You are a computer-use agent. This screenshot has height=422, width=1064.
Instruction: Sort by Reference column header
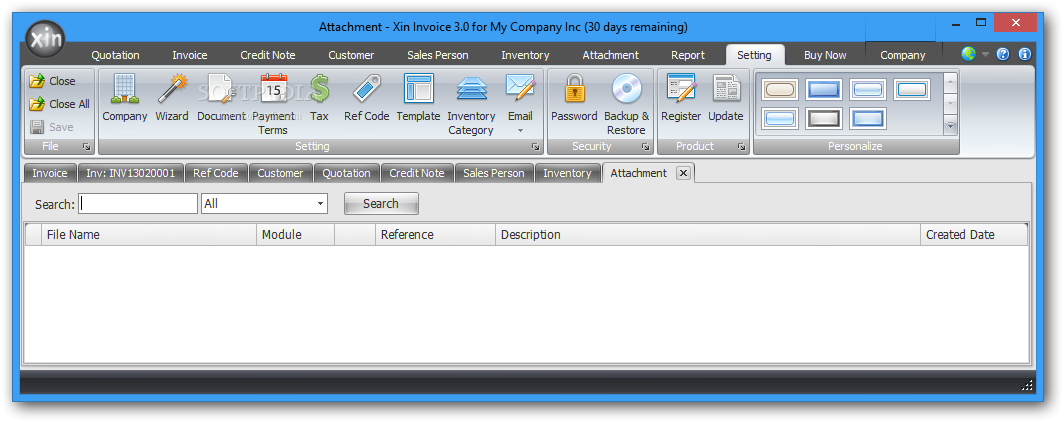coord(435,235)
